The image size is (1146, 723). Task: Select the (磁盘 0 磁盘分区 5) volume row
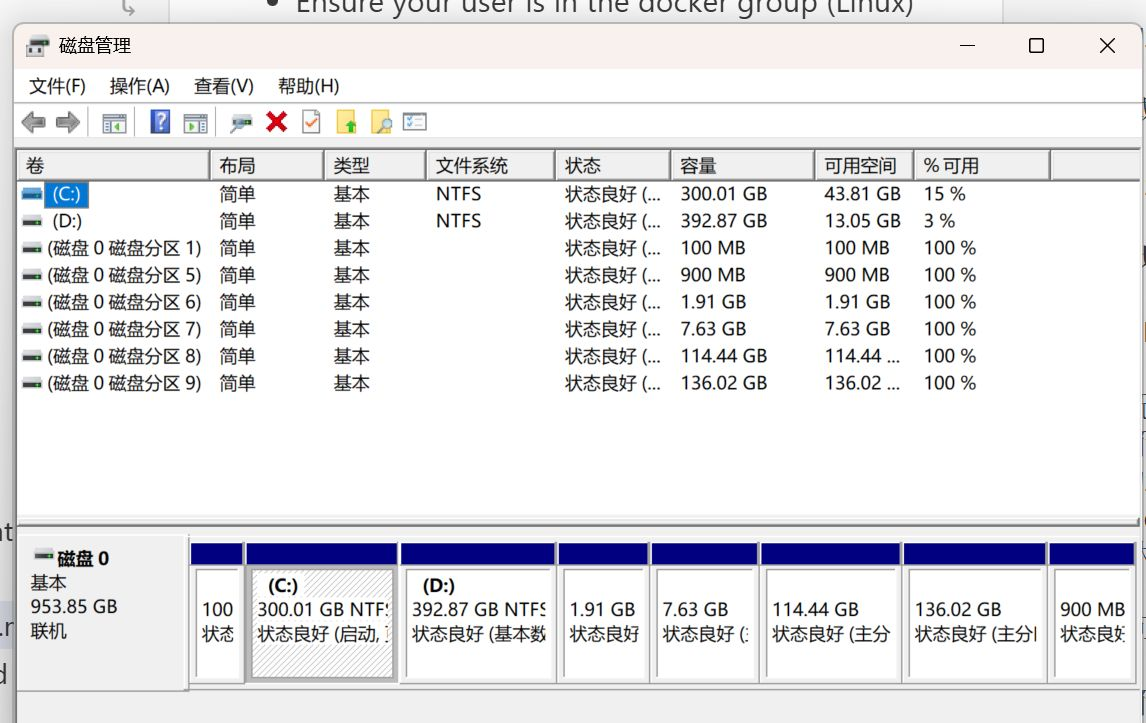tap(124, 276)
